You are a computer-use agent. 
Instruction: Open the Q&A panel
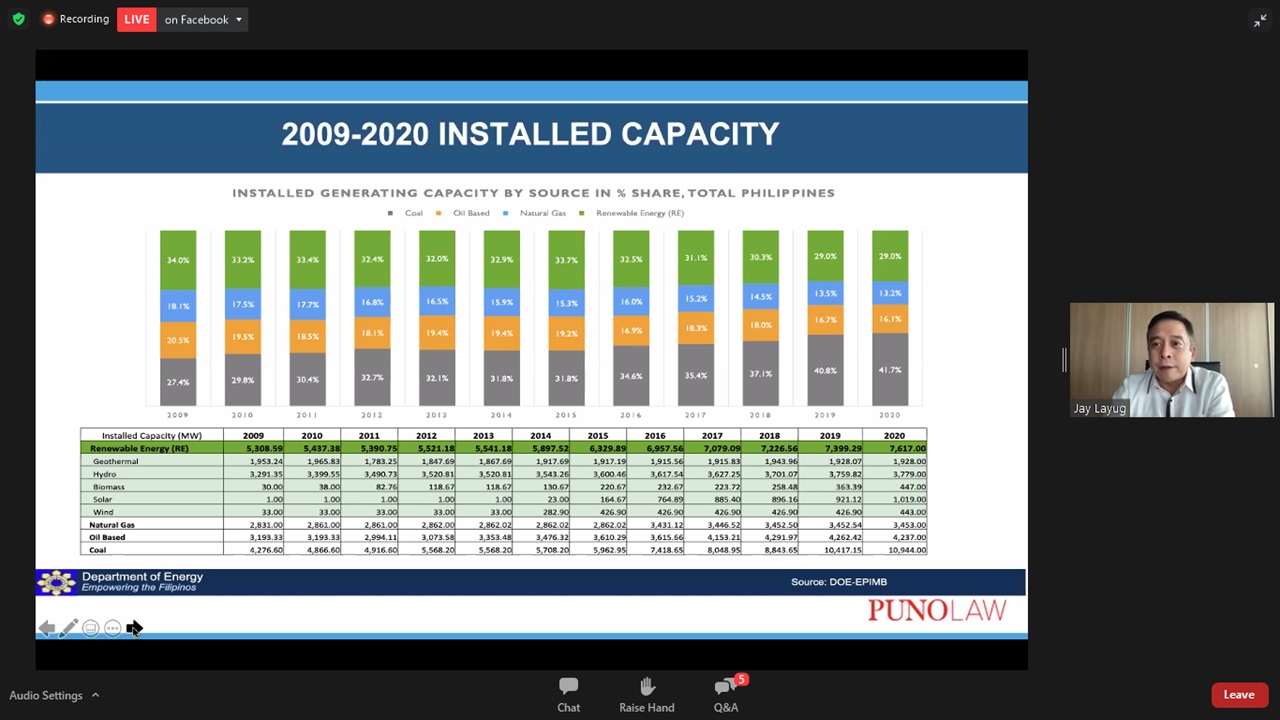[x=726, y=694]
